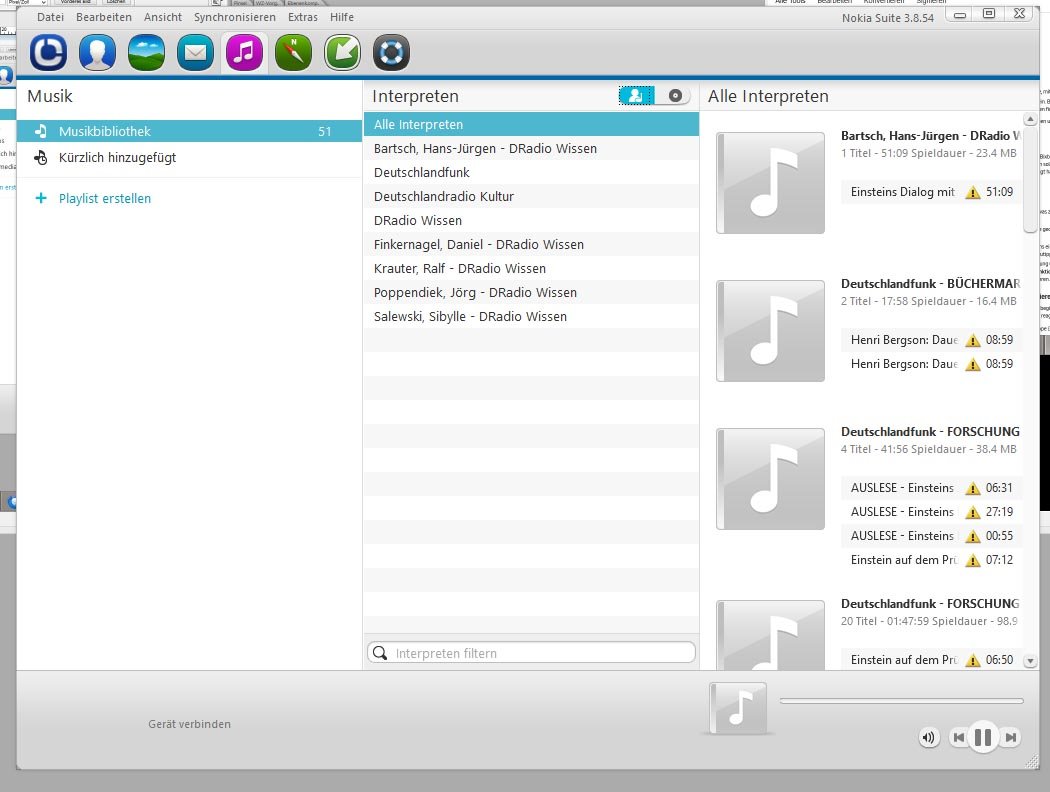This screenshot has width=1050, height=792.
Task: Open the Datei menu
Action: click(50, 17)
